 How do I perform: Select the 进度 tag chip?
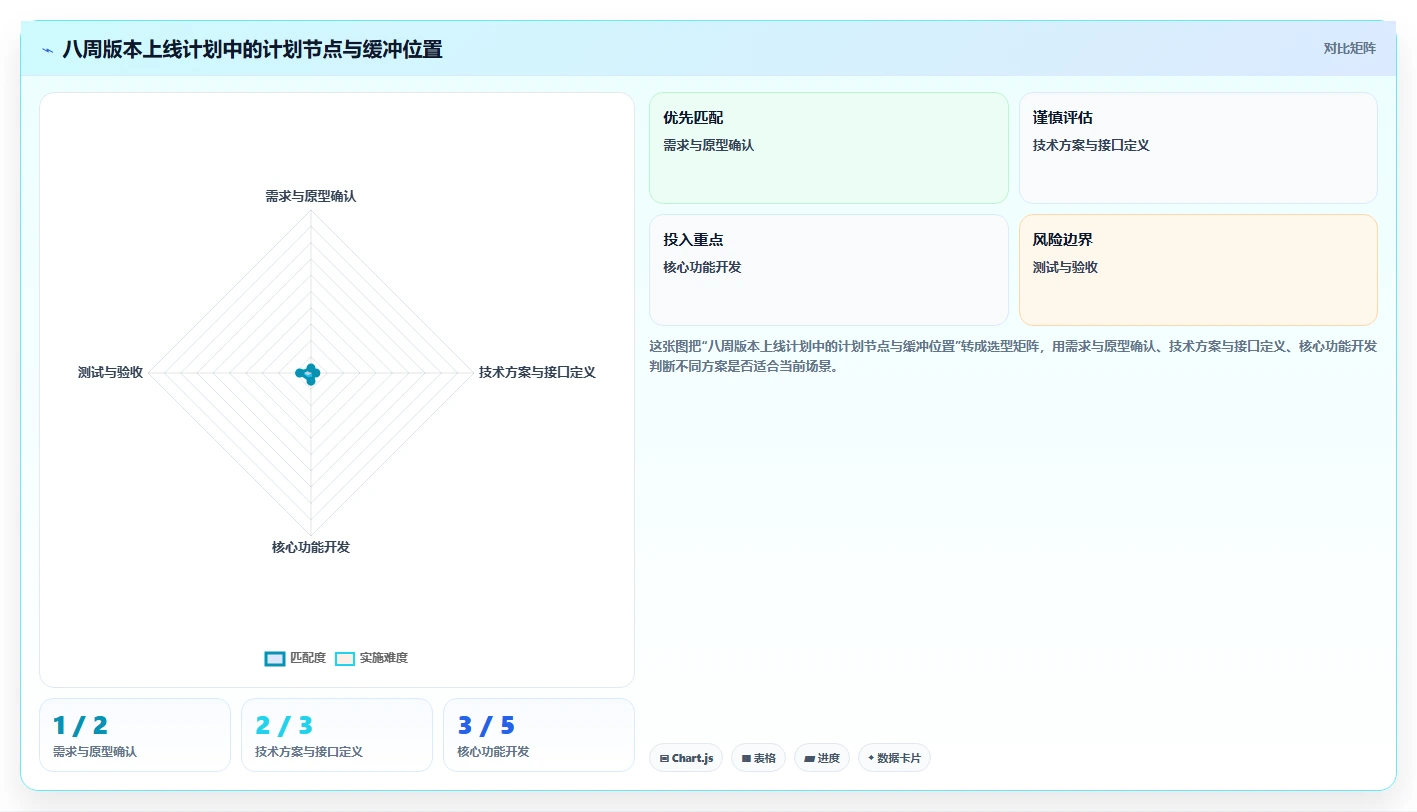[x=822, y=758]
